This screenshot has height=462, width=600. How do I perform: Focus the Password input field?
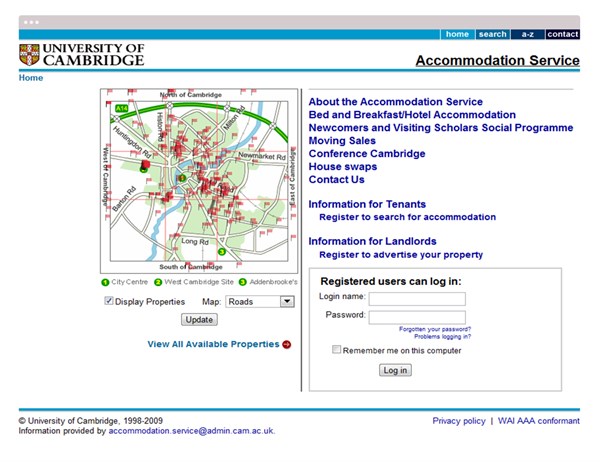click(417, 316)
